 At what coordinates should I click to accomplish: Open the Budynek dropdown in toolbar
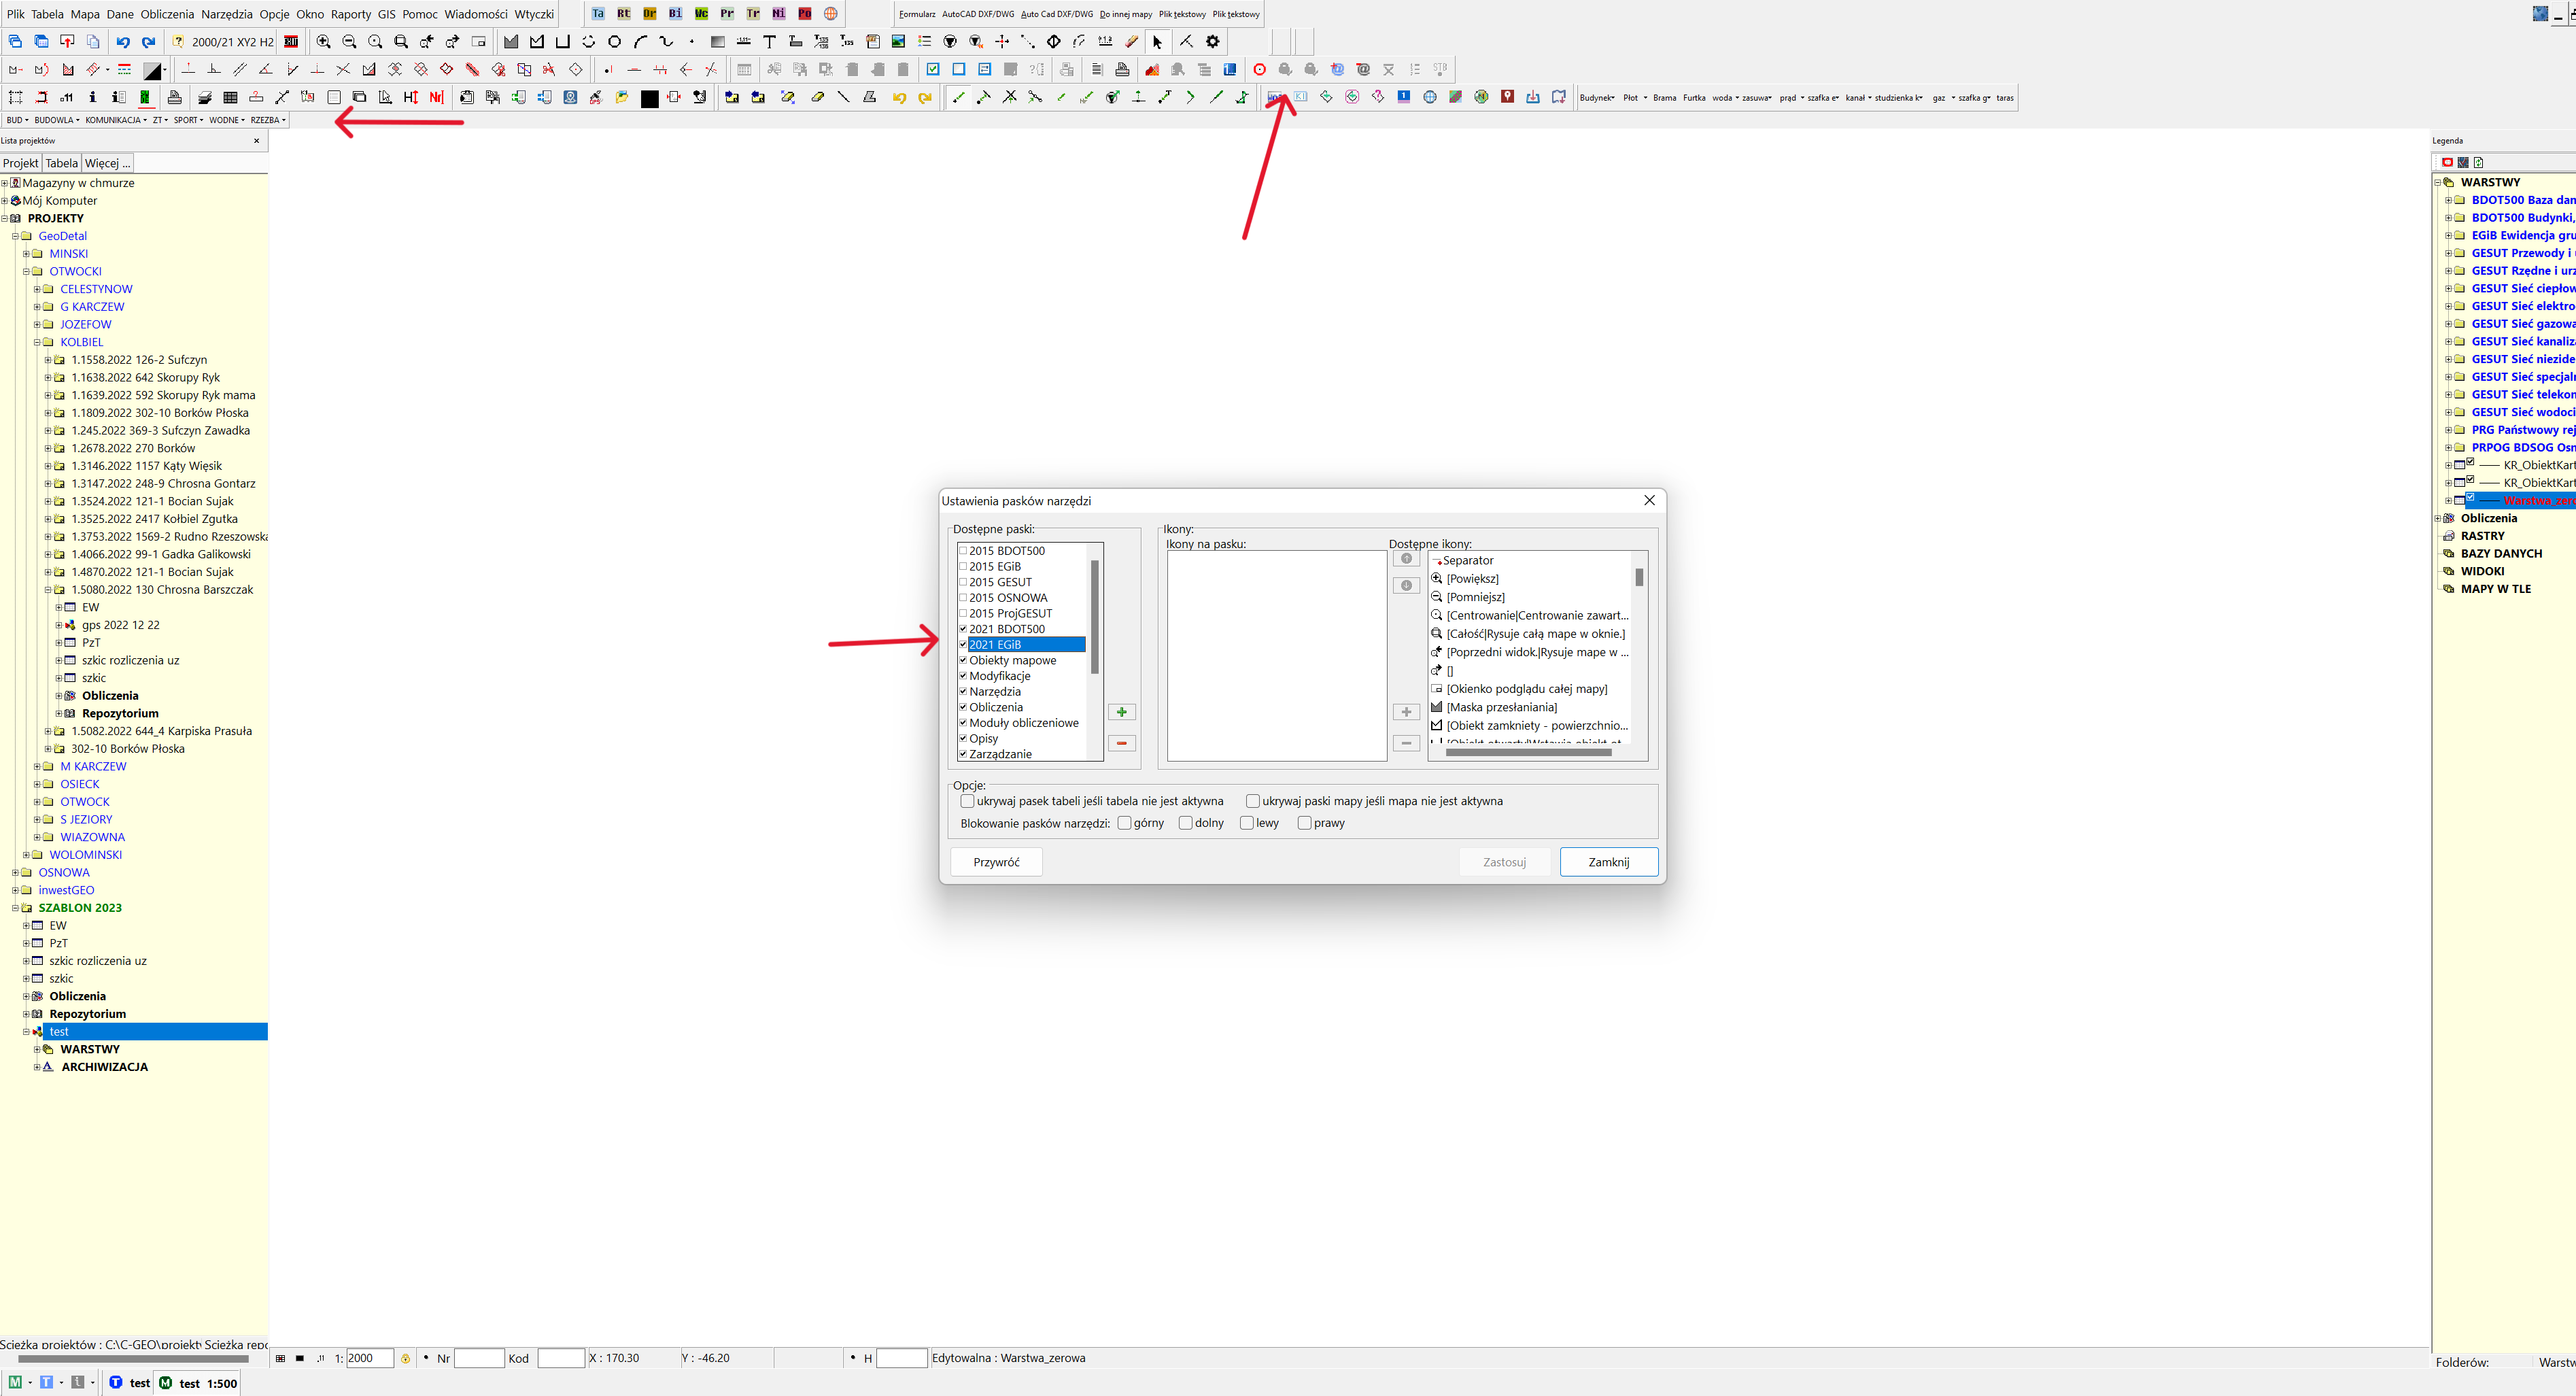point(1597,98)
